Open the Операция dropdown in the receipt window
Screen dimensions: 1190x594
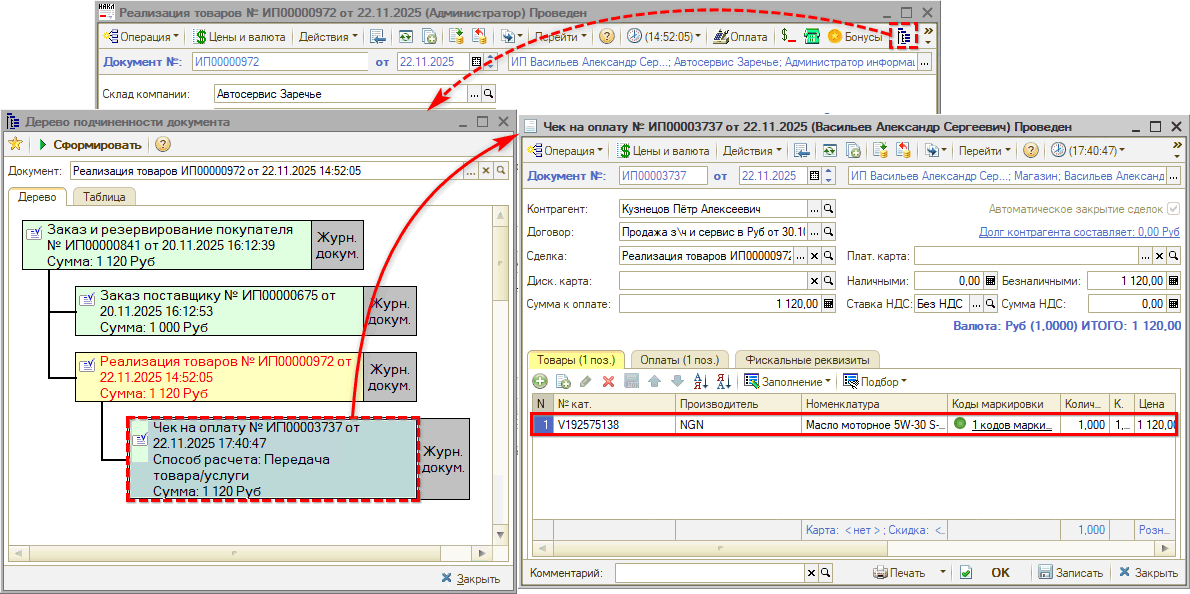(565, 151)
